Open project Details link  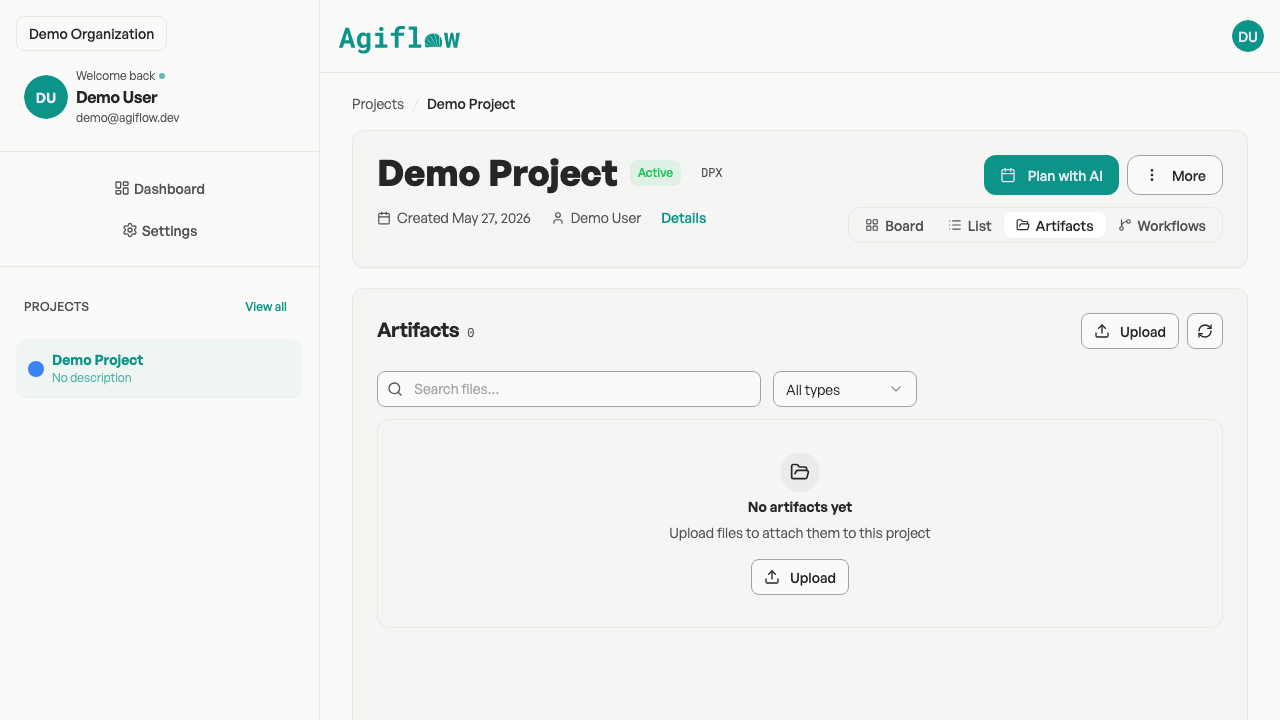684,218
